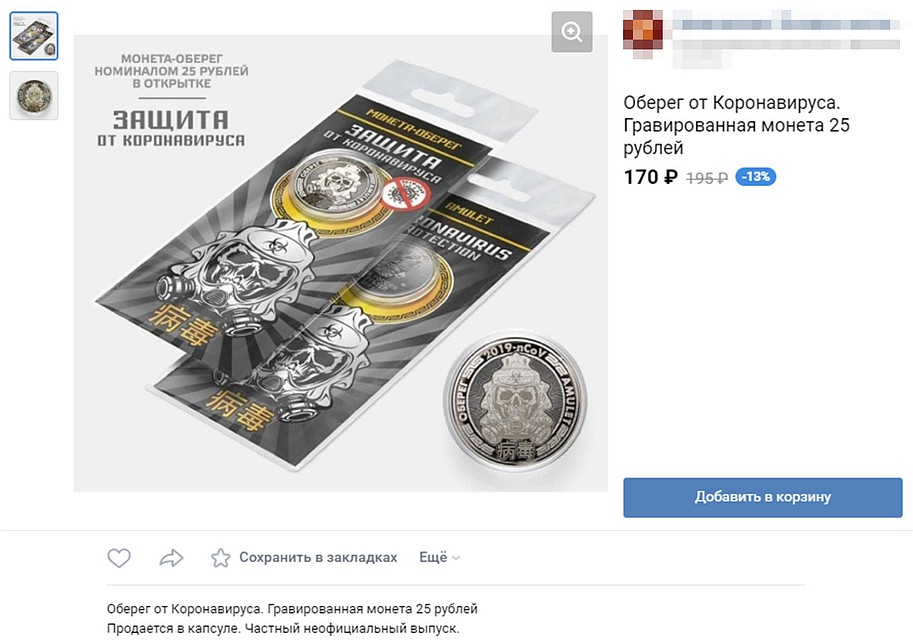The width and height of the screenshot is (913, 640).
Task: Click the 170 ₽ current price
Action: [x=651, y=177]
